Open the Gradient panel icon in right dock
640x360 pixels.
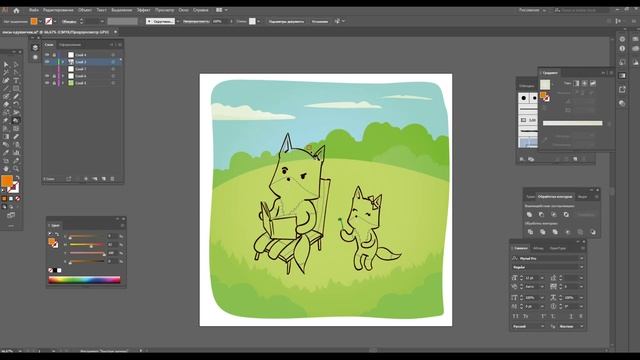[x=622, y=76]
